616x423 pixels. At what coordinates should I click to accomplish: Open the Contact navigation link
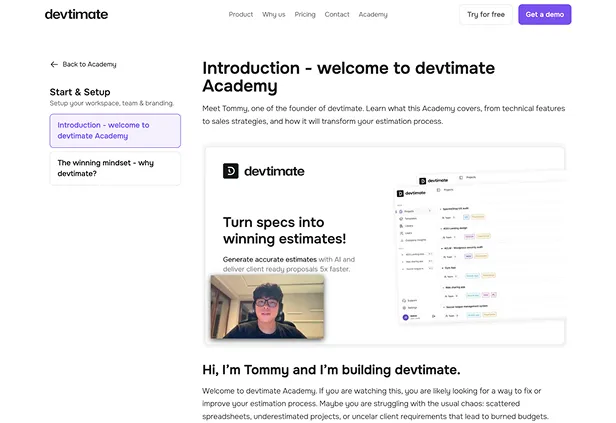coord(337,15)
